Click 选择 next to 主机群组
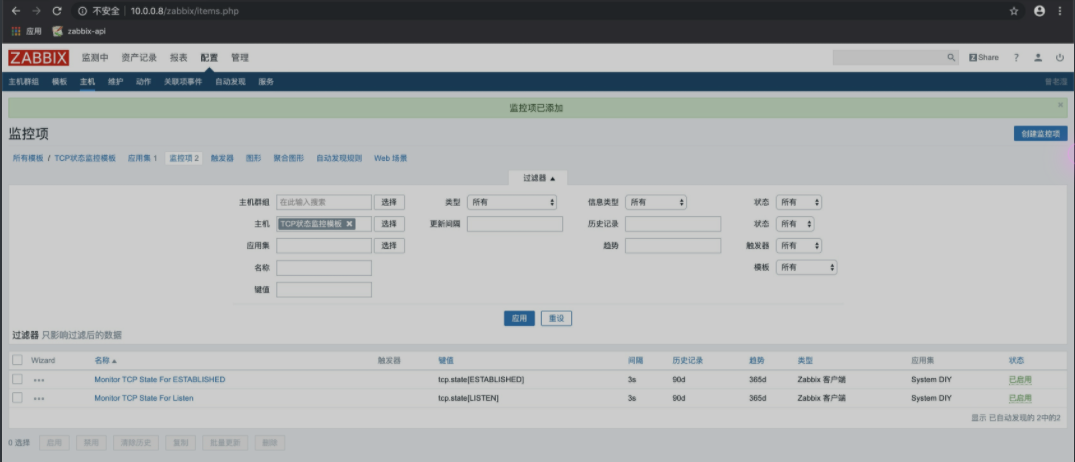Viewport: 1075px width, 462px height. click(x=389, y=202)
